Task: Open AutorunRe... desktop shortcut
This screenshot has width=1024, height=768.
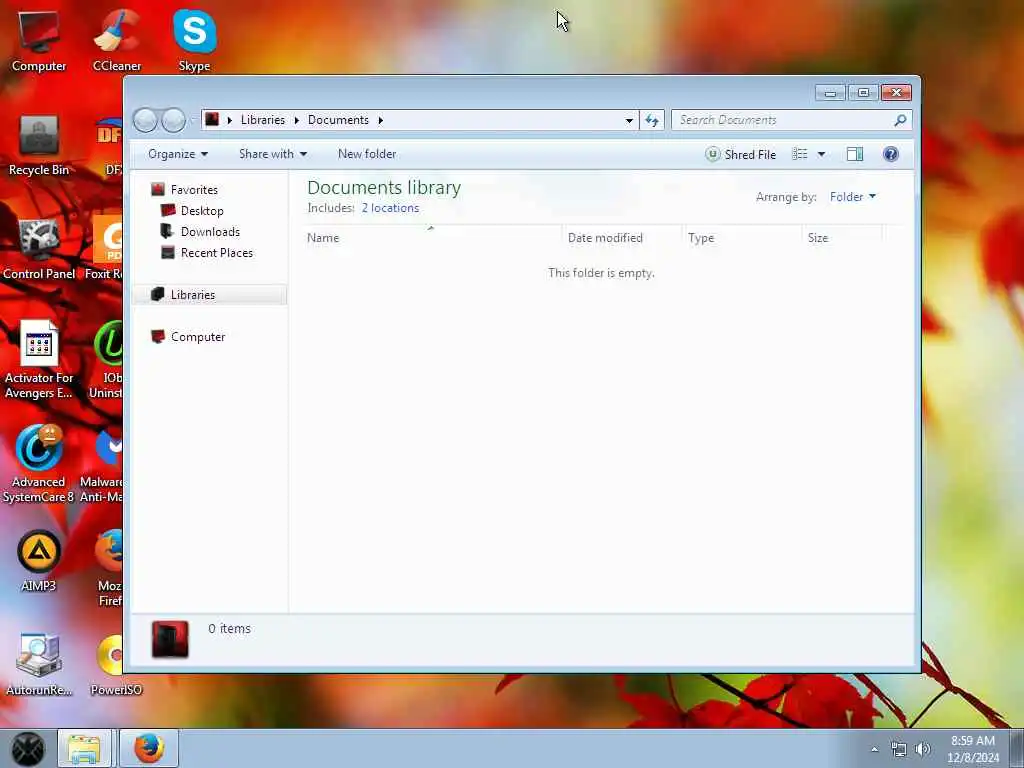Action: [39, 665]
